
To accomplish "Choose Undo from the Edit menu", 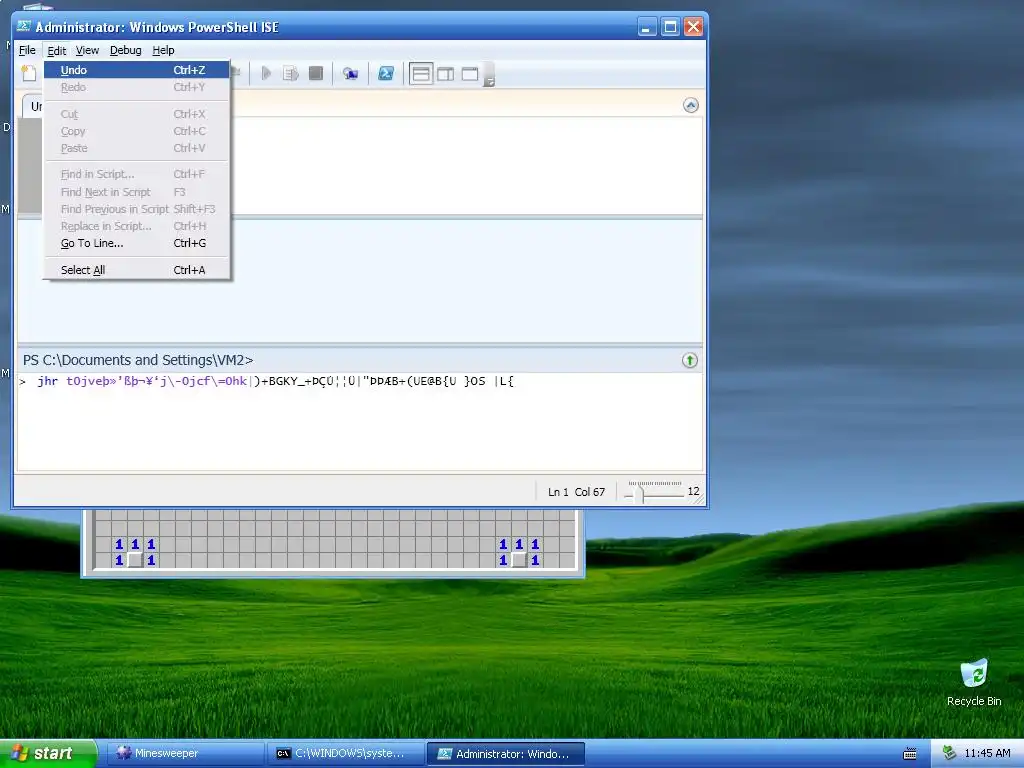I will click(x=136, y=70).
